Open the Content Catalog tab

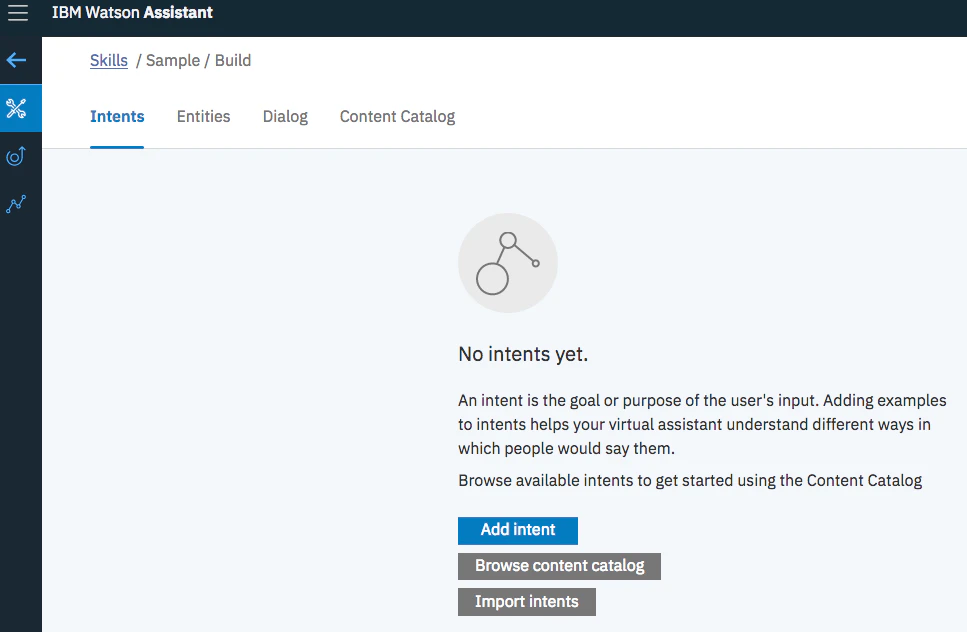(397, 117)
